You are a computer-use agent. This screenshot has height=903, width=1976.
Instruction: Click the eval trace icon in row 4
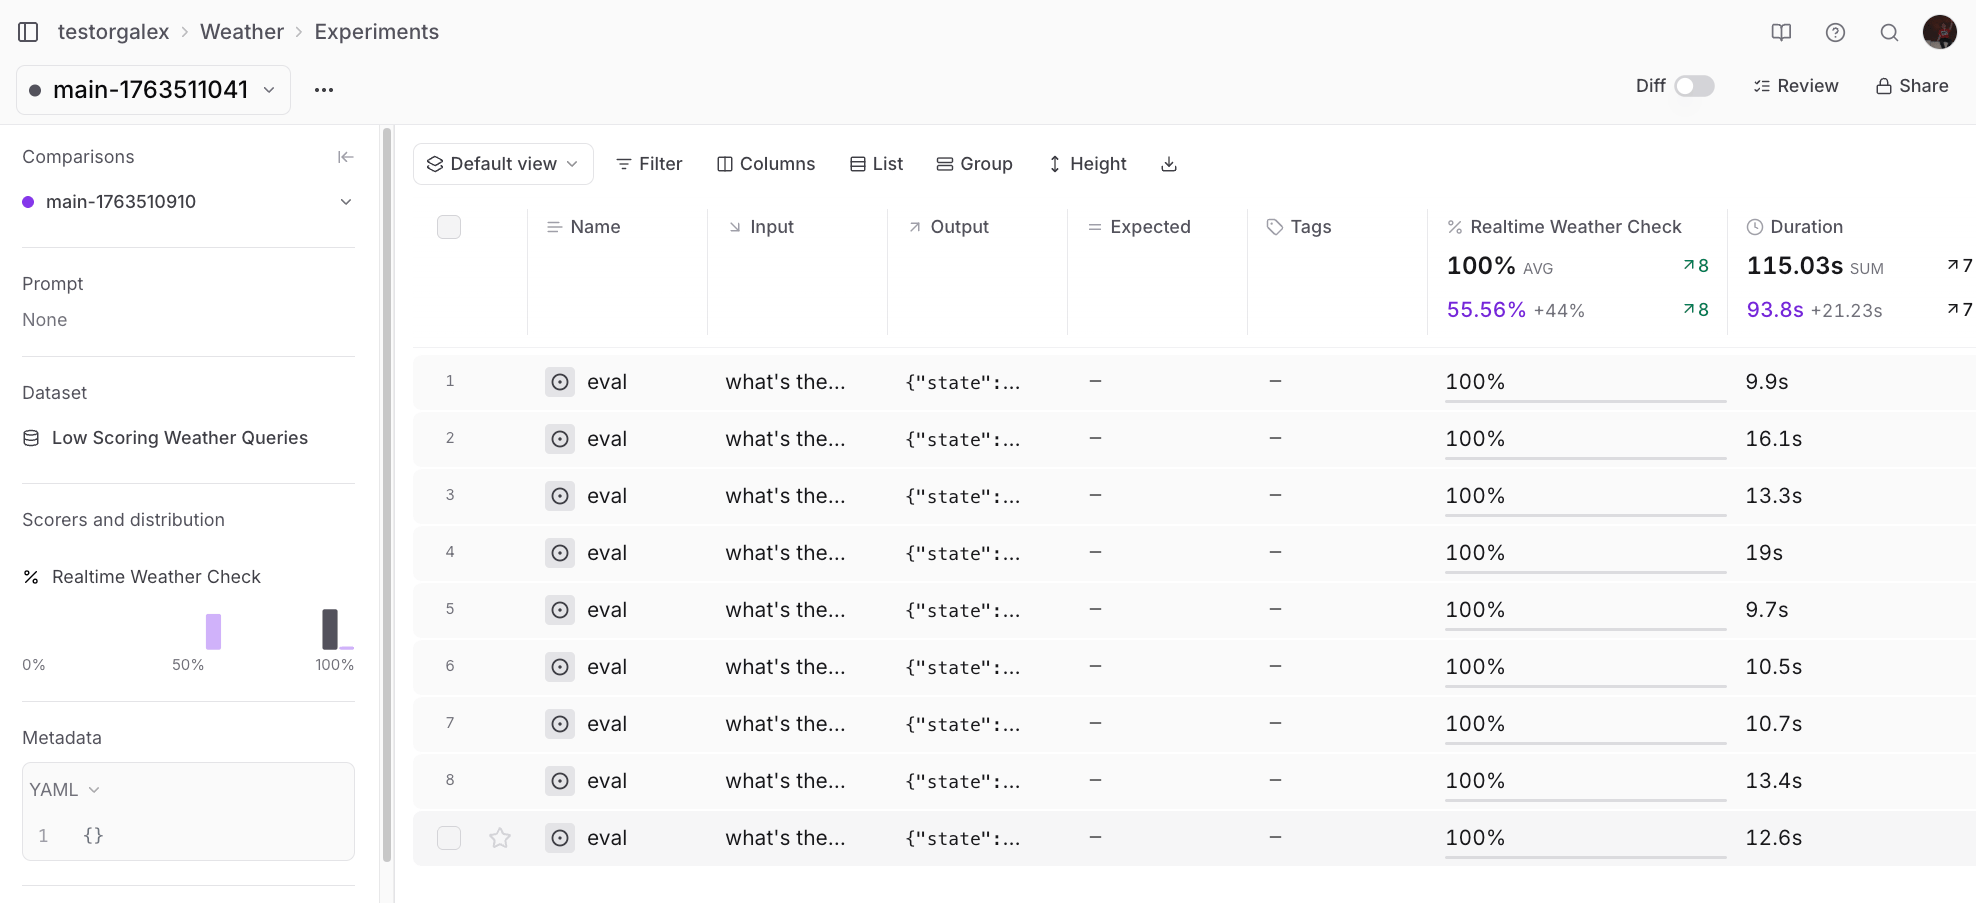[560, 553]
